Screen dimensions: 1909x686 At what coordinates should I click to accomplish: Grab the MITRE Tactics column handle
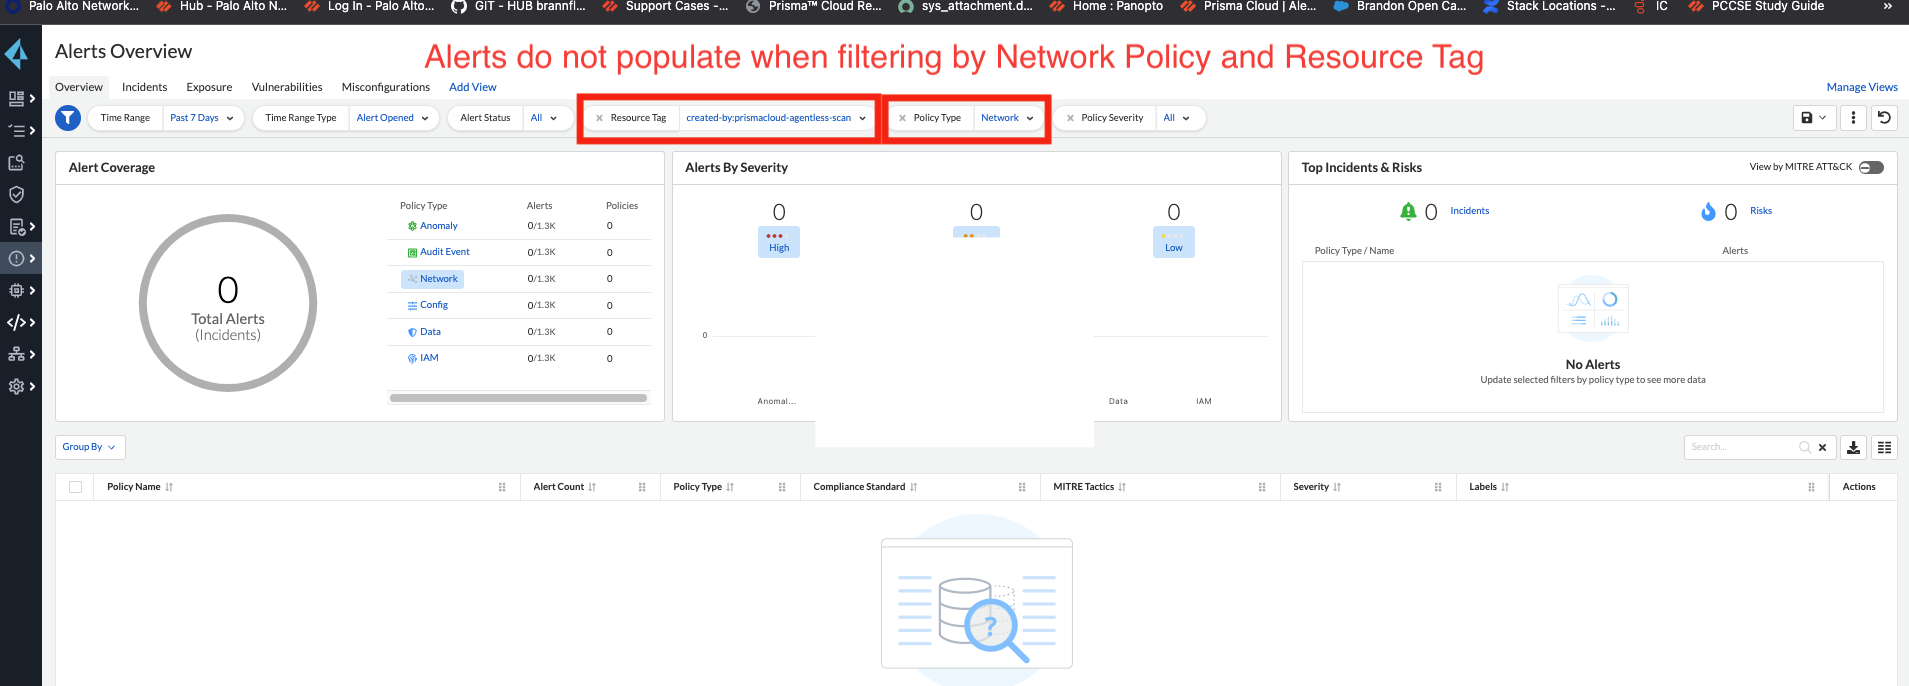pyautogui.click(x=1262, y=487)
